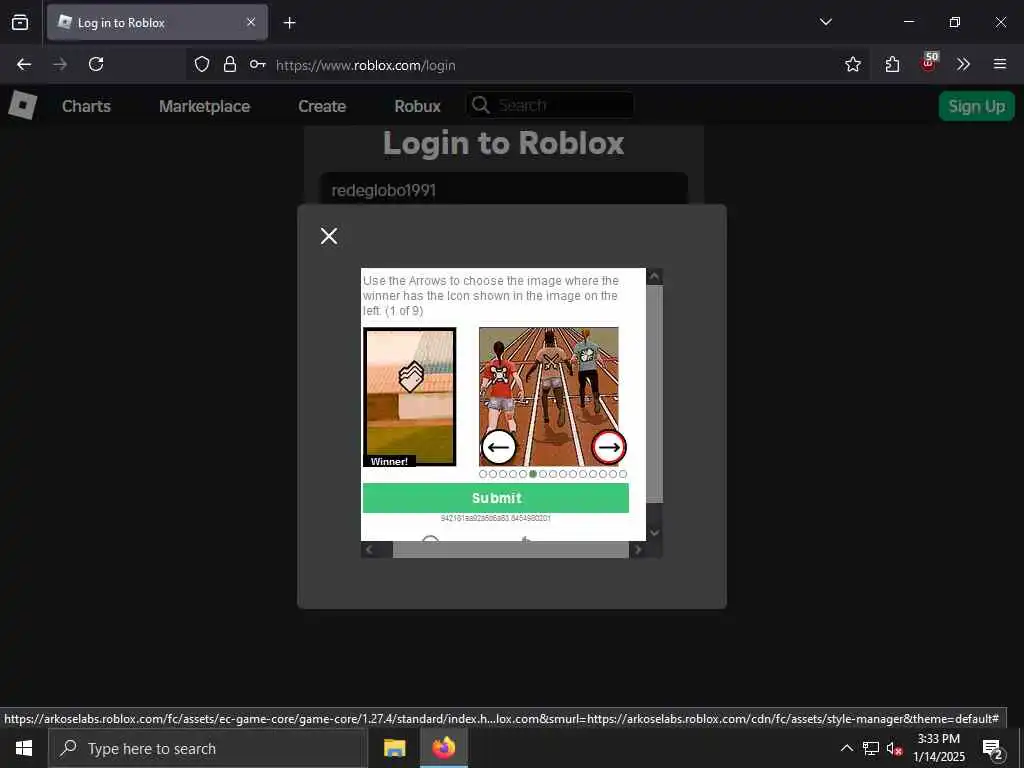This screenshot has height=768, width=1024.
Task: Open the Robux nav item
Action: tap(417, 106)
